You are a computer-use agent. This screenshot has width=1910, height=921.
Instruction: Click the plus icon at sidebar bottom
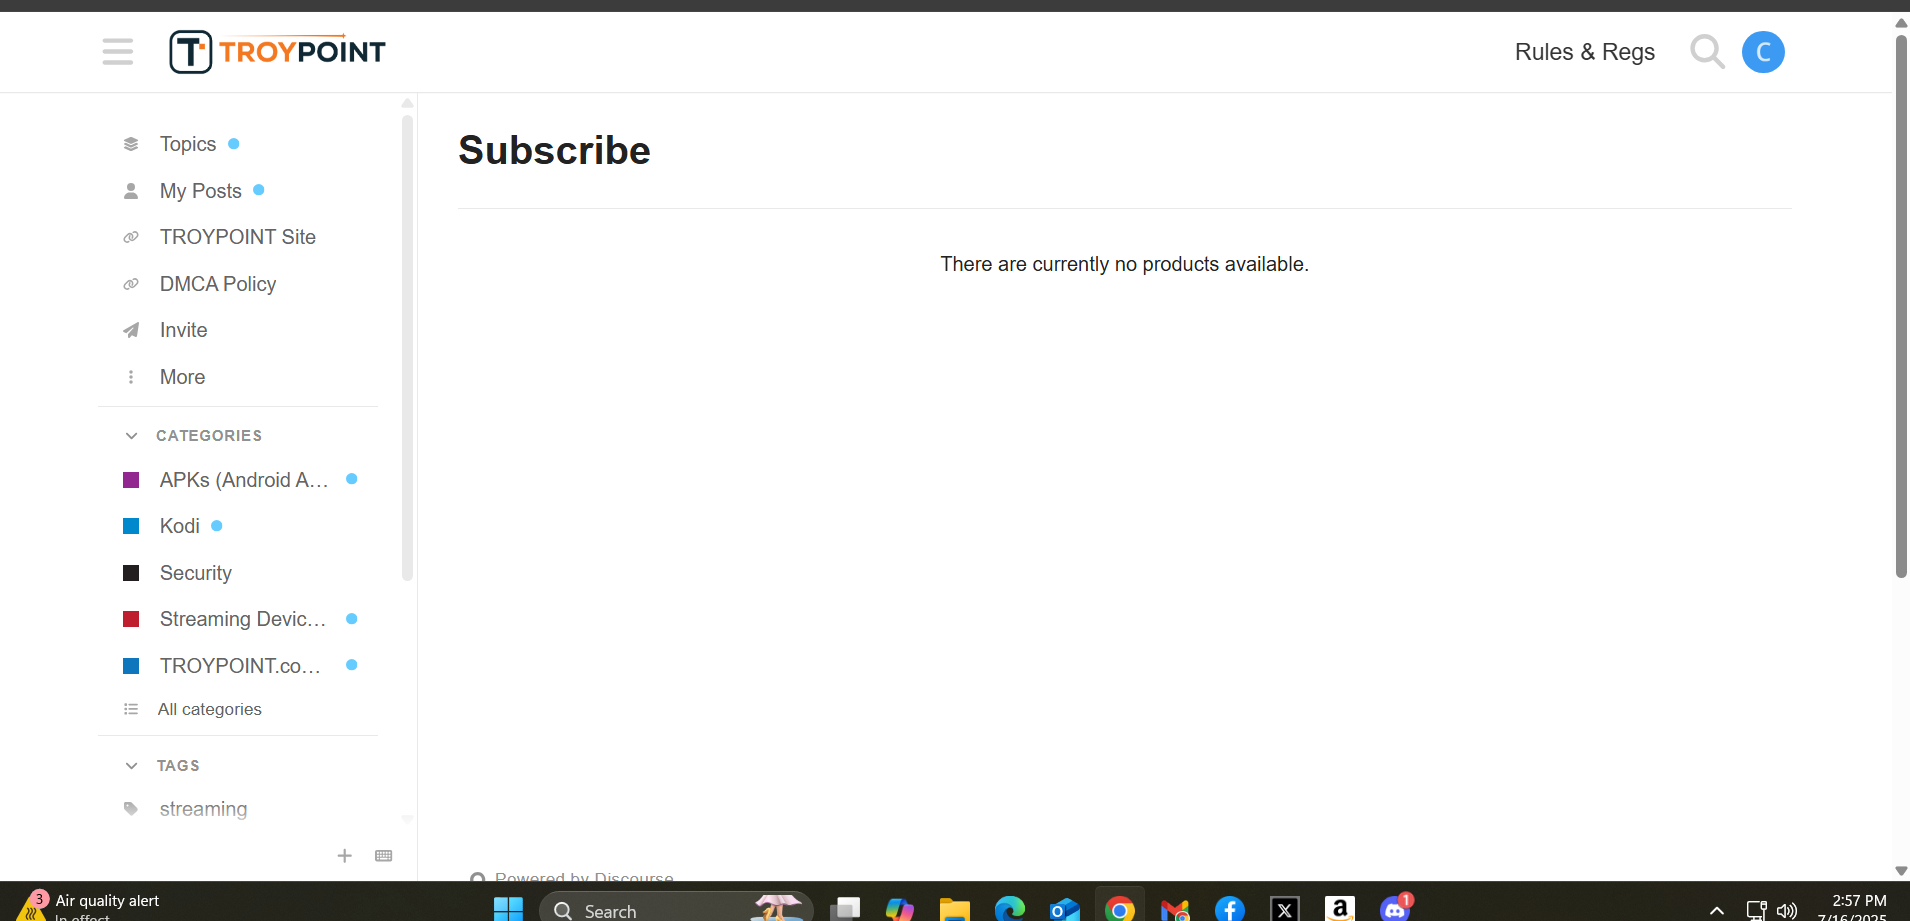point(344,856)
